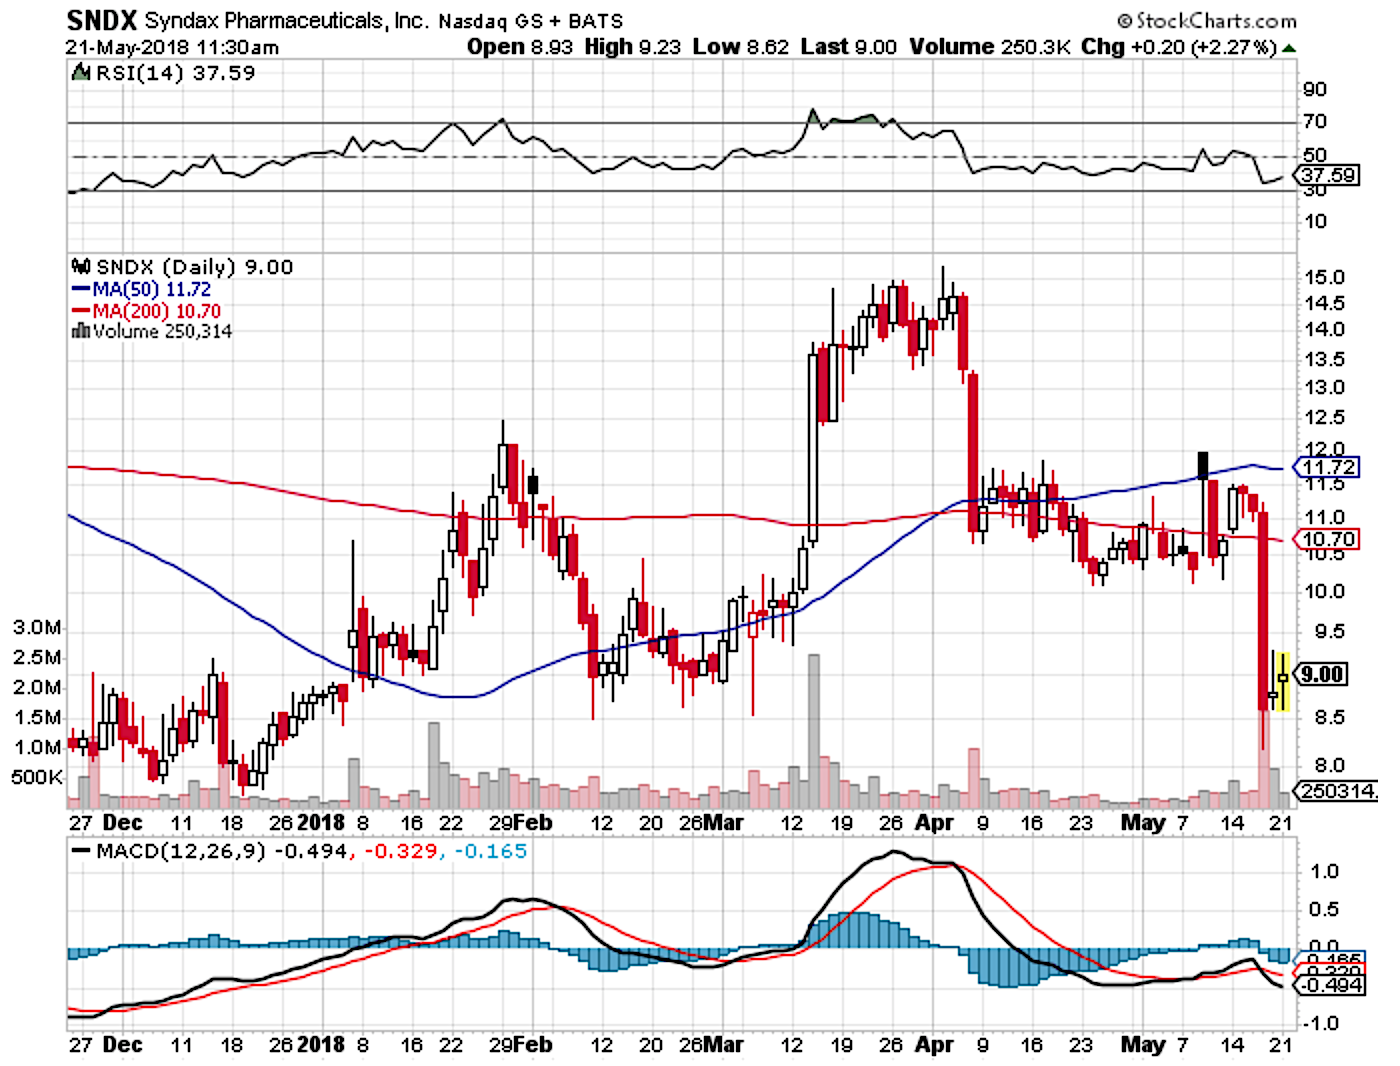Click the 2018 label on price chart date axis
Viewport: 1400px width, 1066px height.
pos(320,822)
